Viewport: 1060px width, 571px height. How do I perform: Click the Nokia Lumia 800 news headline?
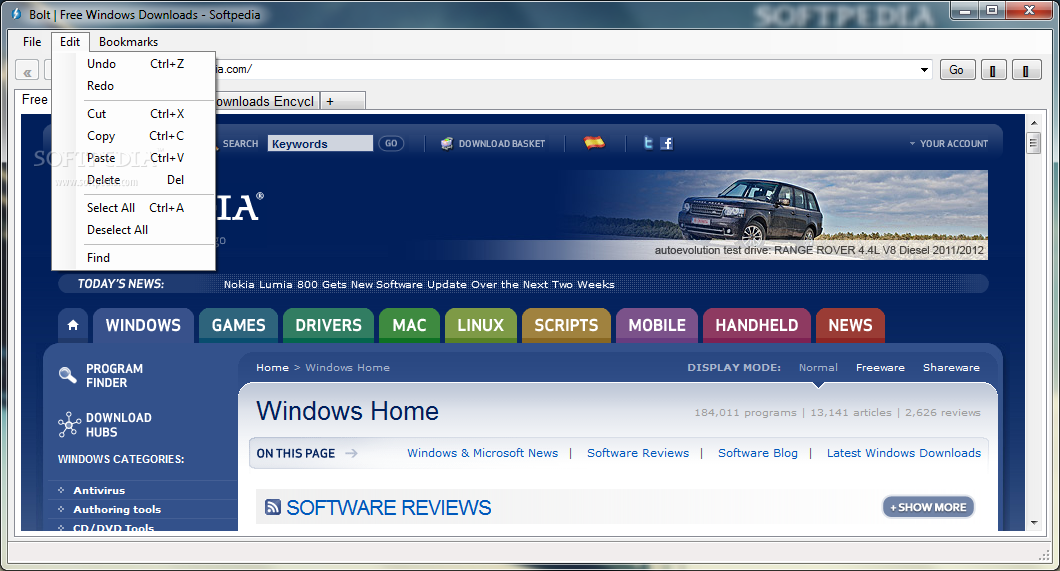419,284
